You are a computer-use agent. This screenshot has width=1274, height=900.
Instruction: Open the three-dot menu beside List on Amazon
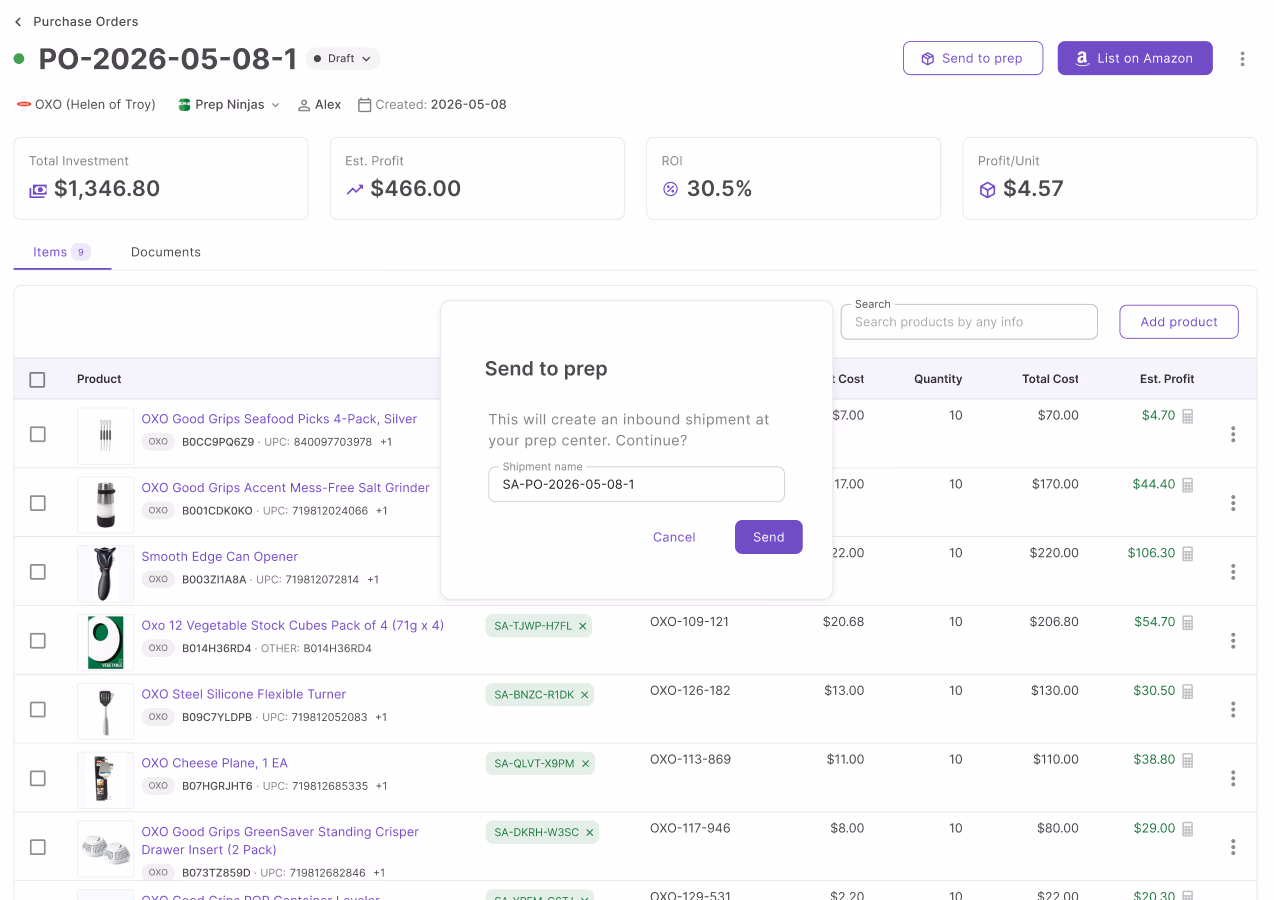pos(1242,59)
